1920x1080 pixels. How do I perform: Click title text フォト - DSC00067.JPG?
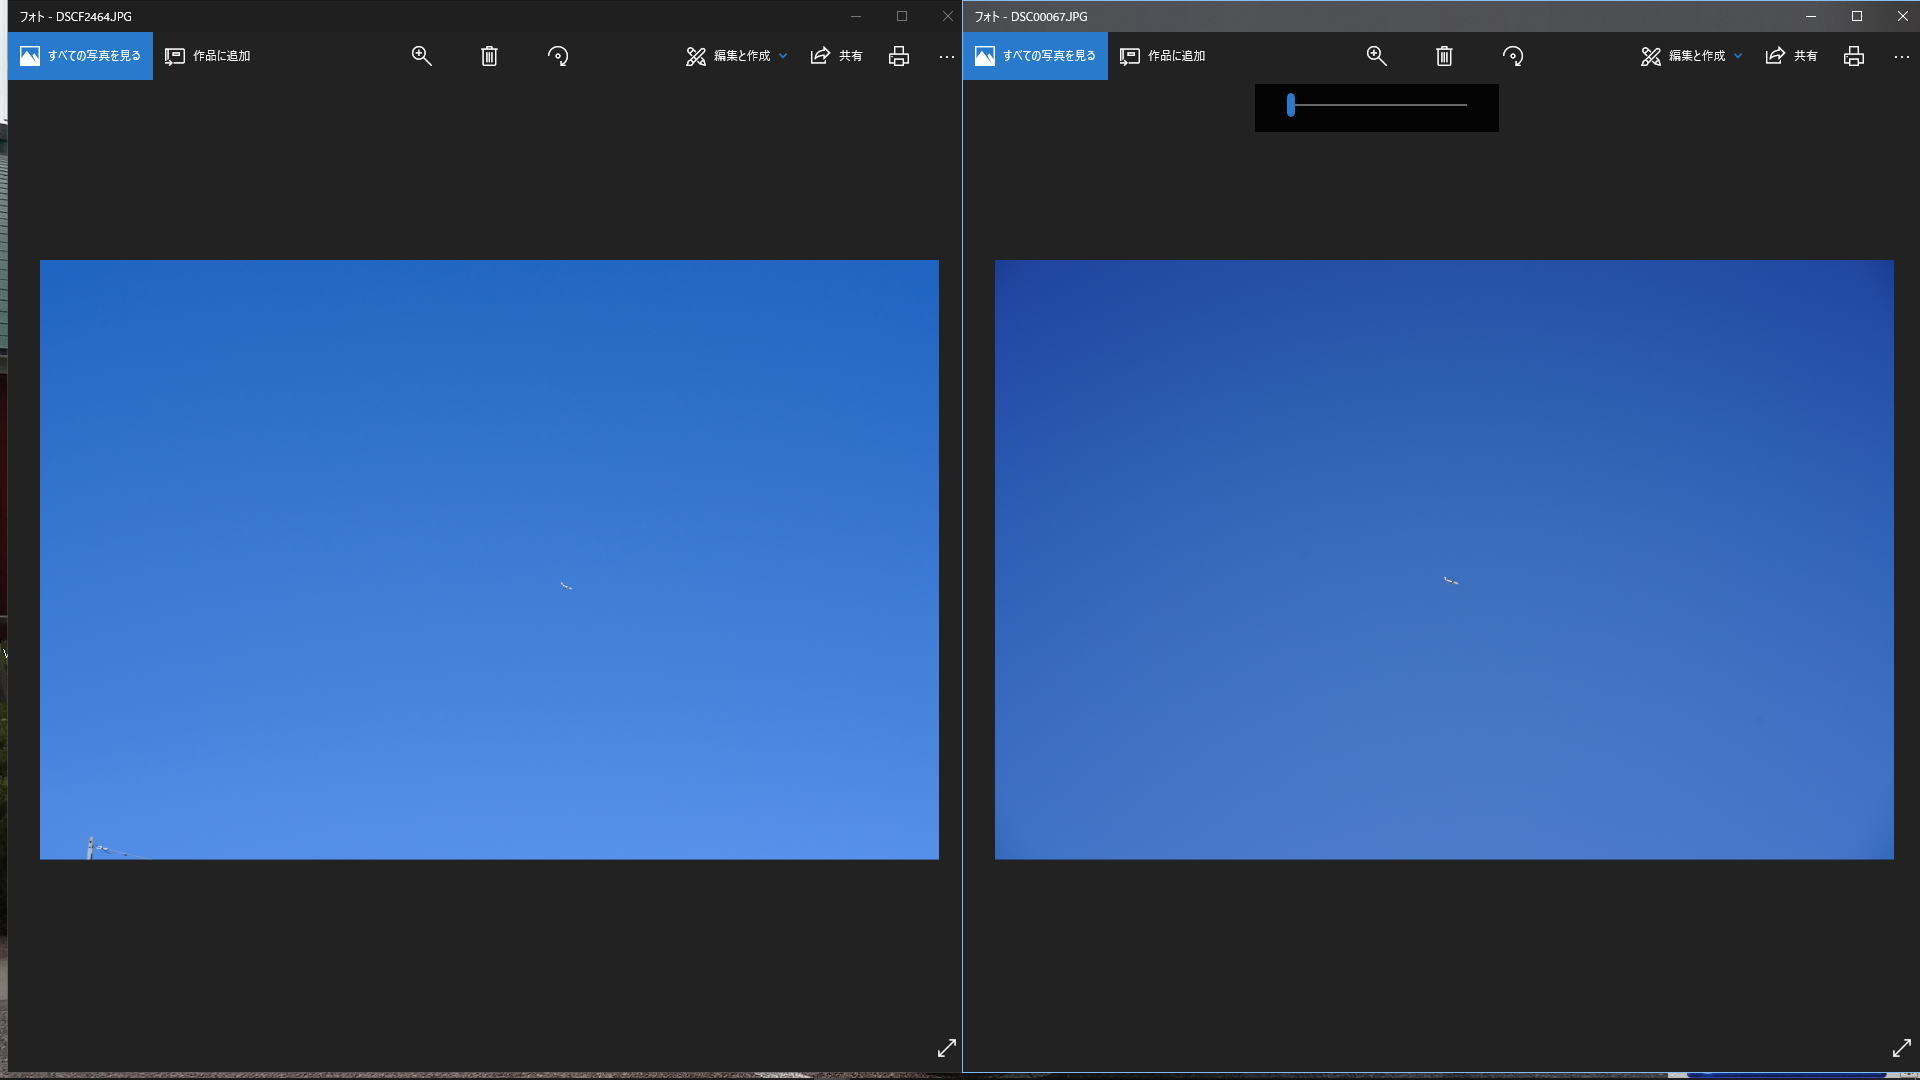tap(1031, 17)
